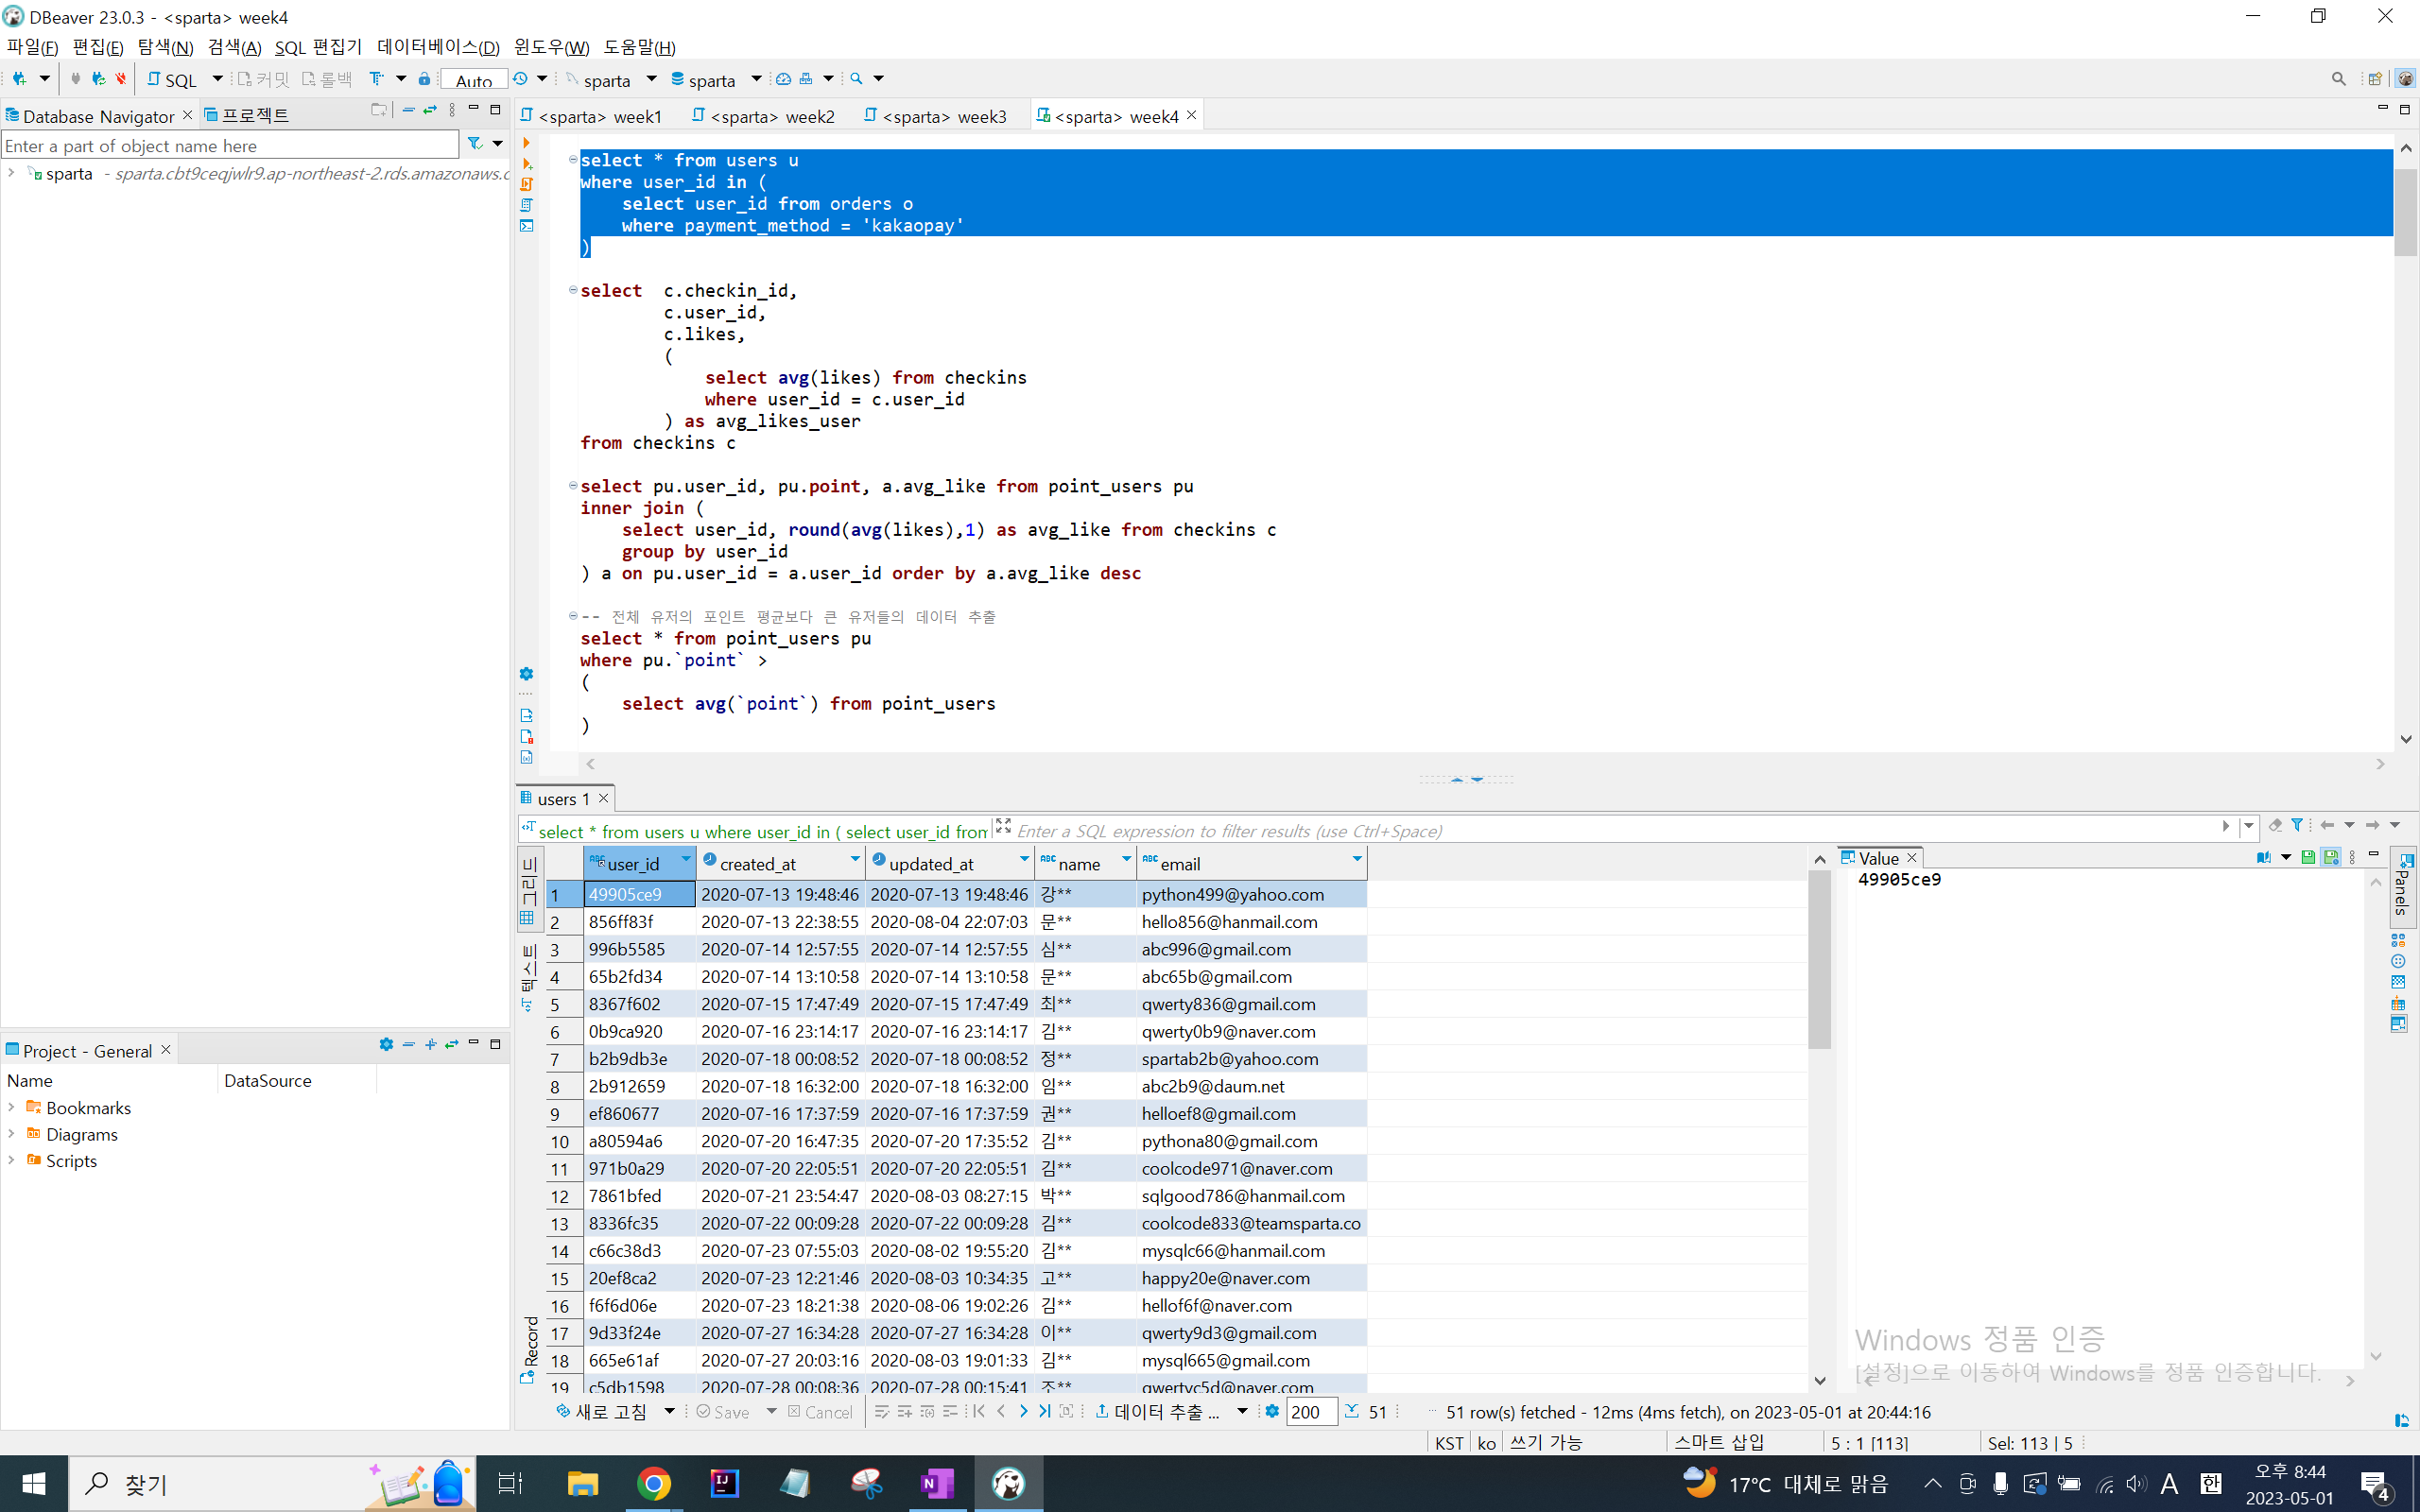Toggle the References panel circle icon

[2398, 961]
